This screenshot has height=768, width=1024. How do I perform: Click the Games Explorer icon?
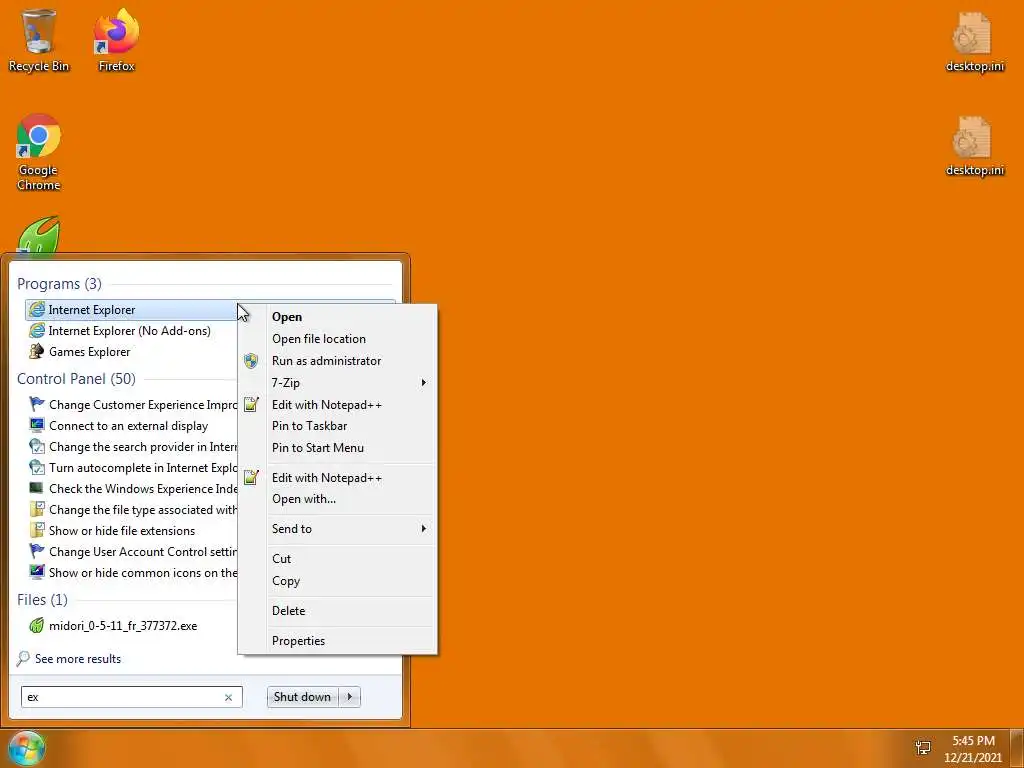pos(37,351)
